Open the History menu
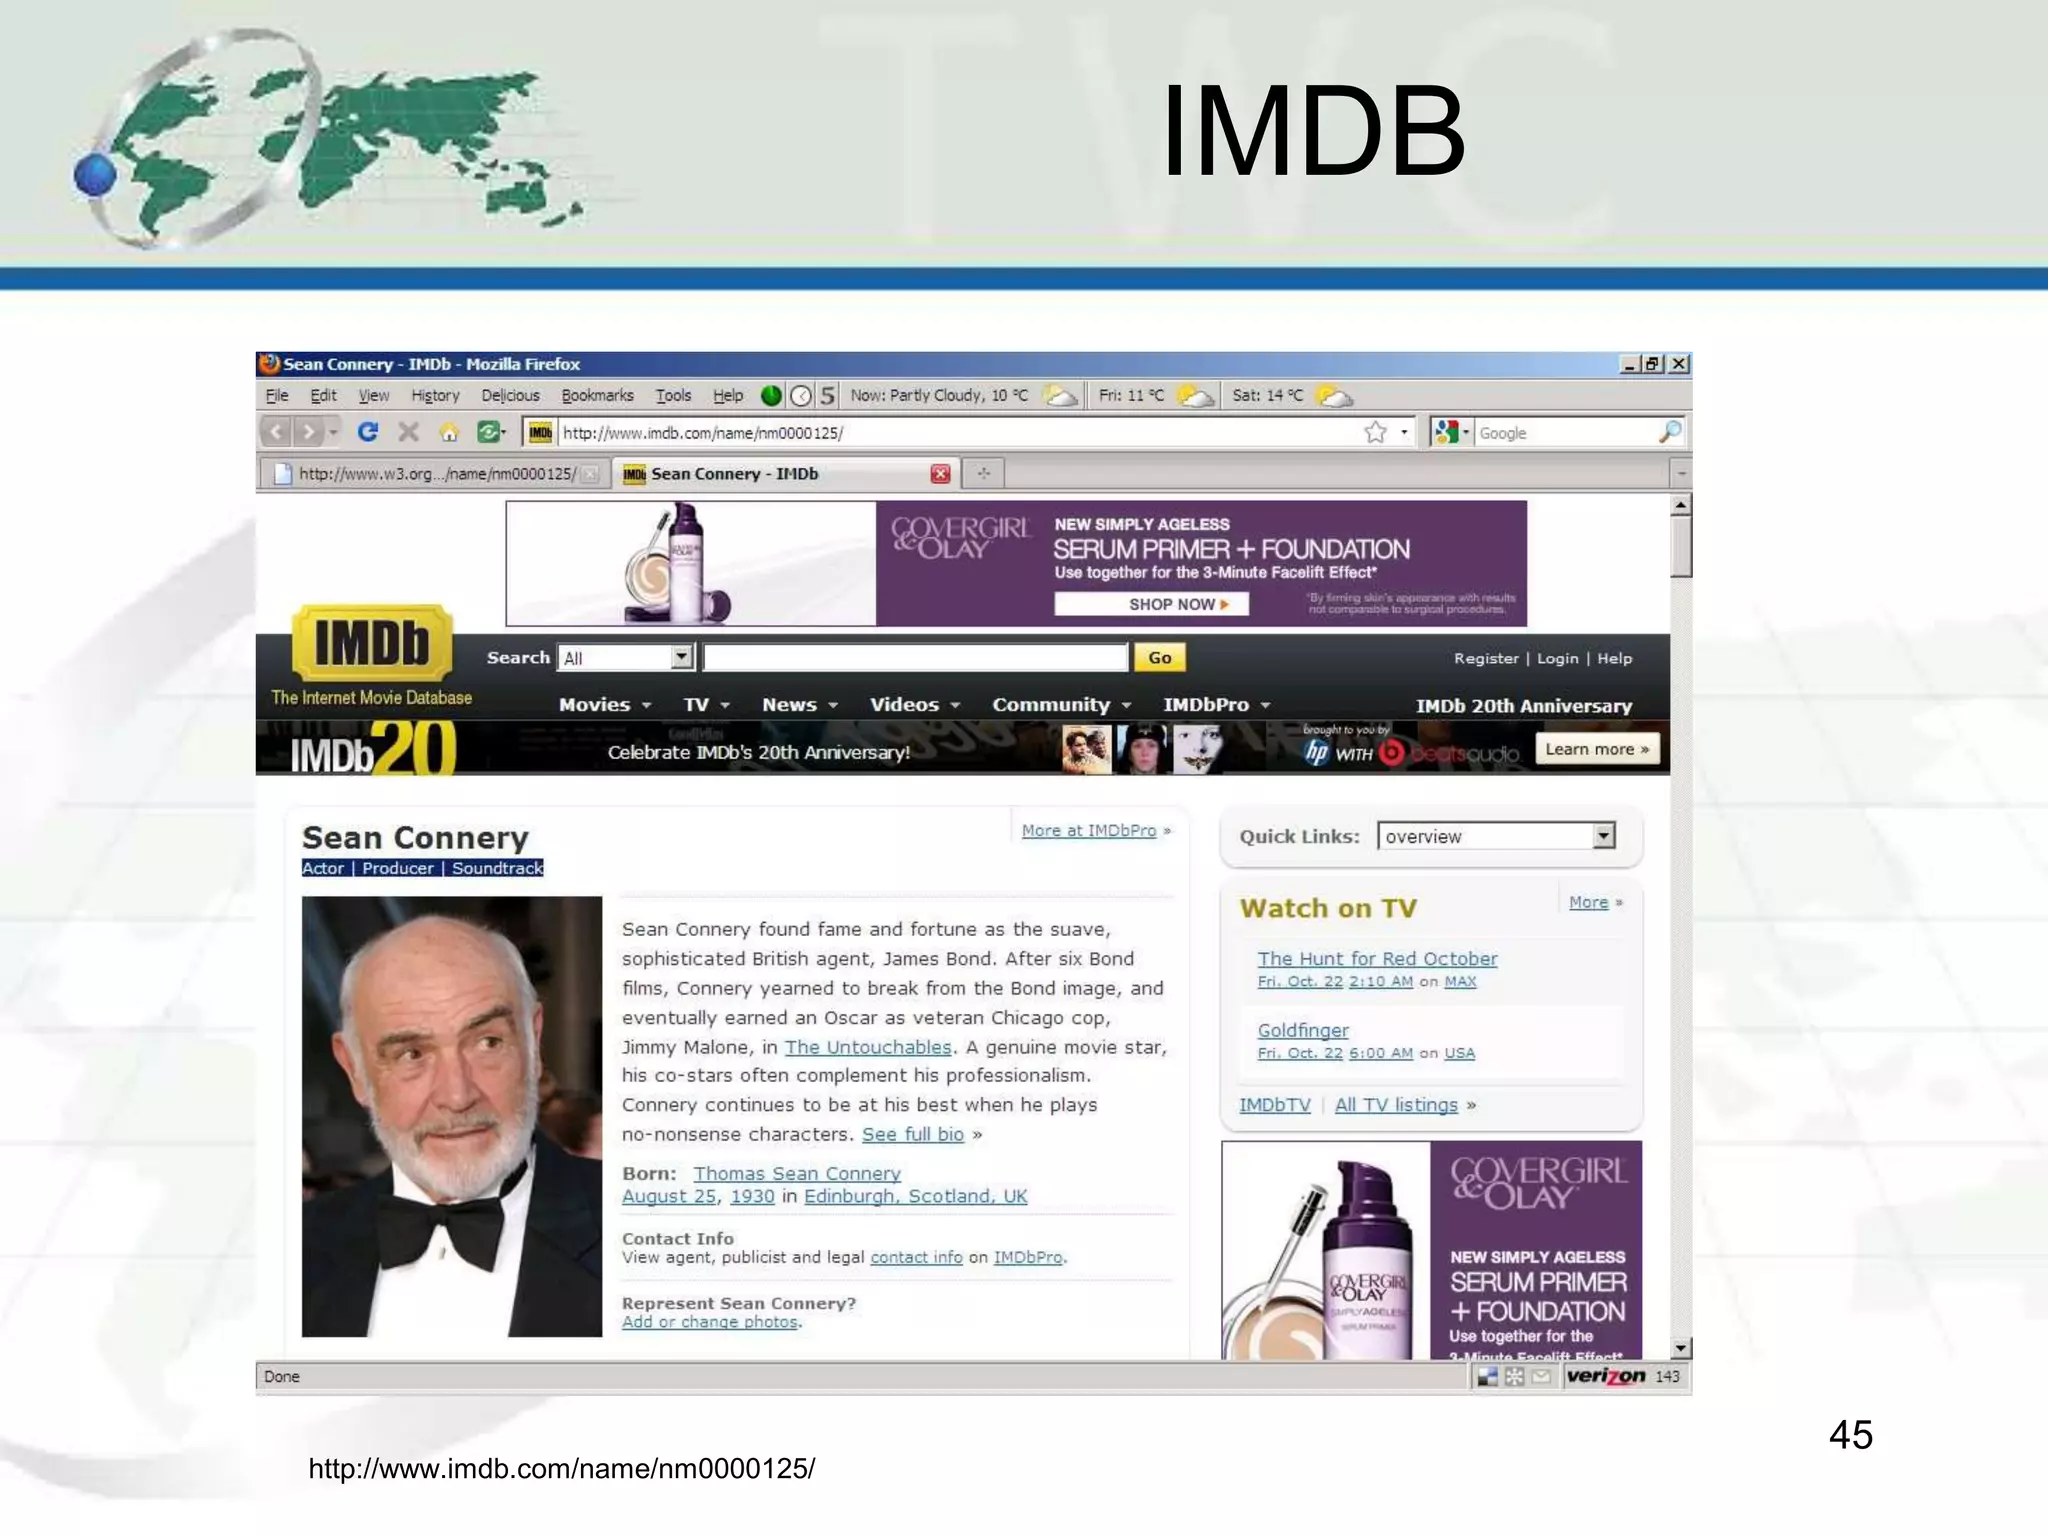The image size is (2048, 1536). tap(435, 395)
